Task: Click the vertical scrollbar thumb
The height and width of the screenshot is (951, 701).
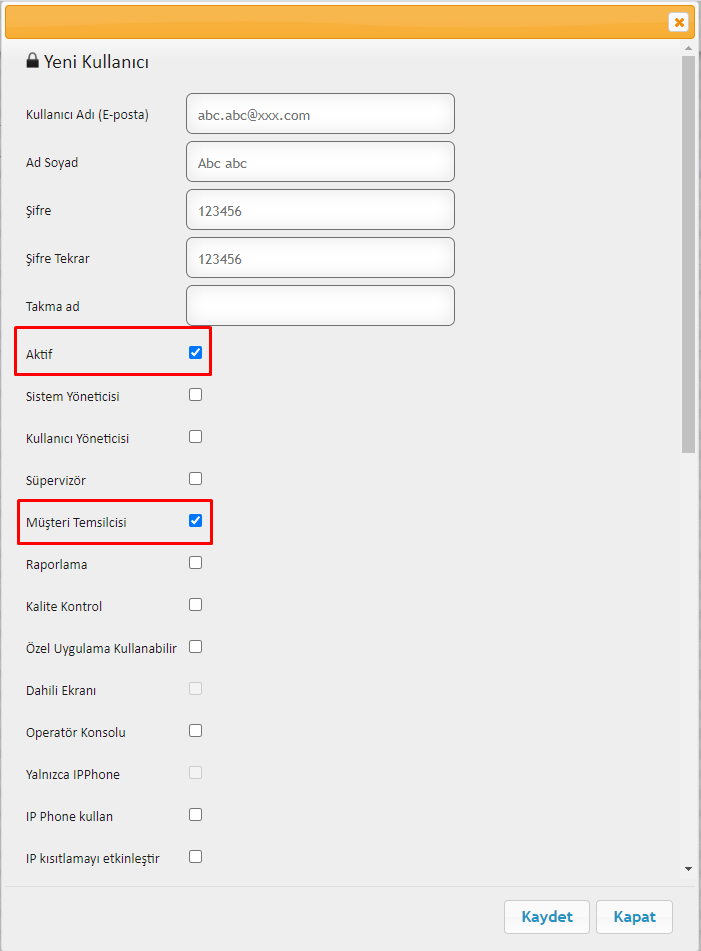Action: click(688, 255)
